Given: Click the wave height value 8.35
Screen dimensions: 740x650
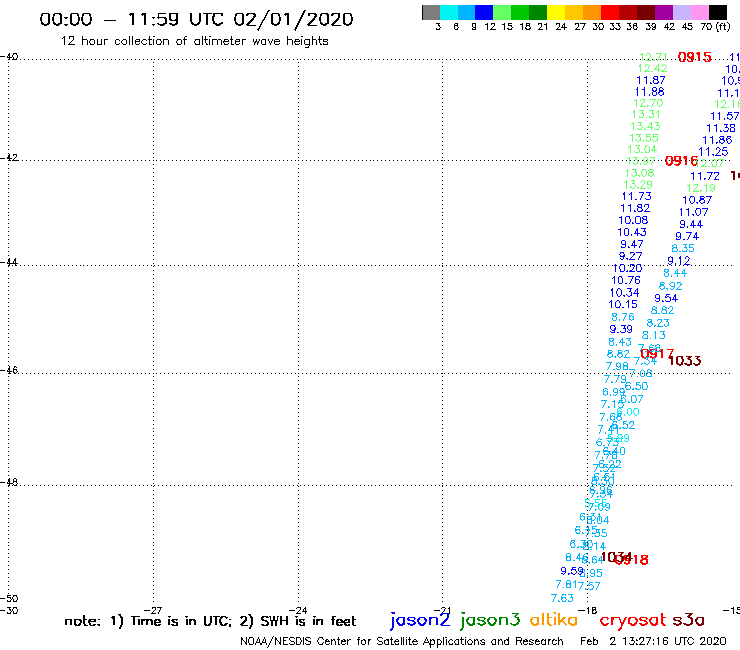Looking at the screenshot, I should pos(683,248).
